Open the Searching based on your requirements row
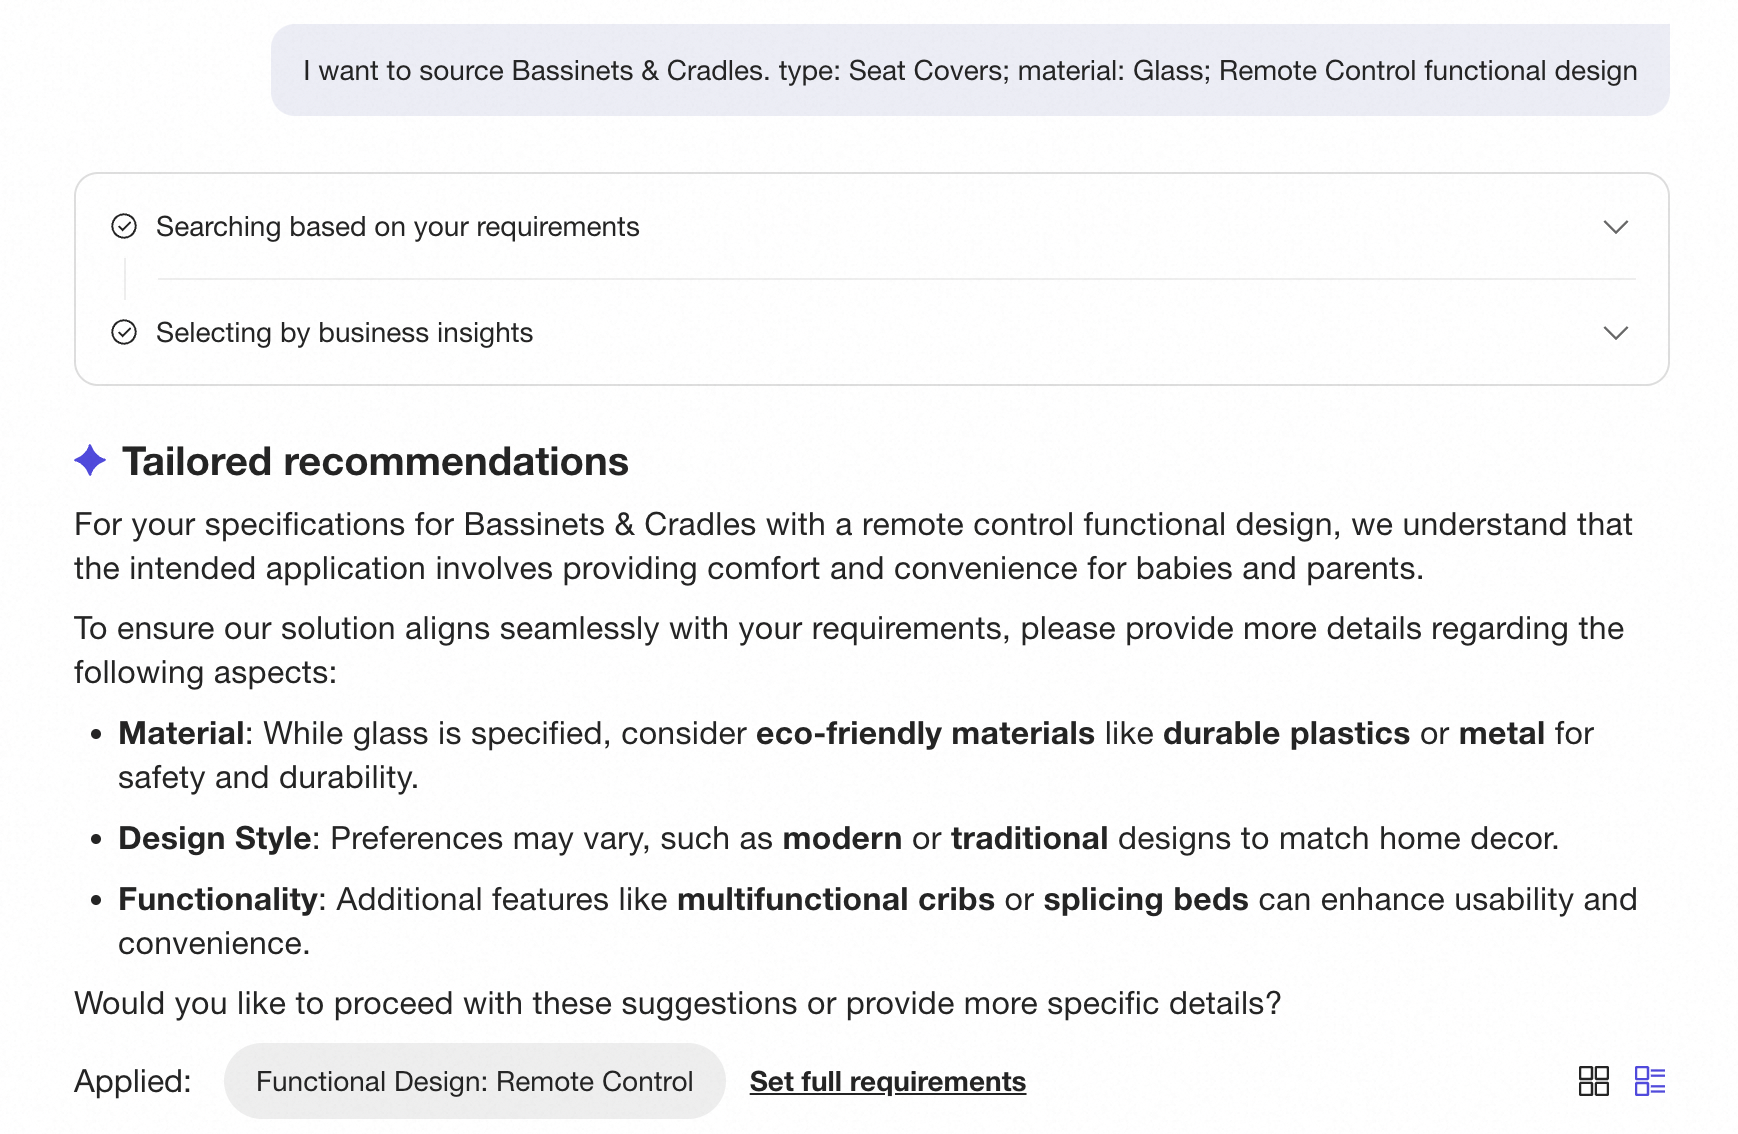Viewport: 1738px width, 1134px height. click(871, 227)
